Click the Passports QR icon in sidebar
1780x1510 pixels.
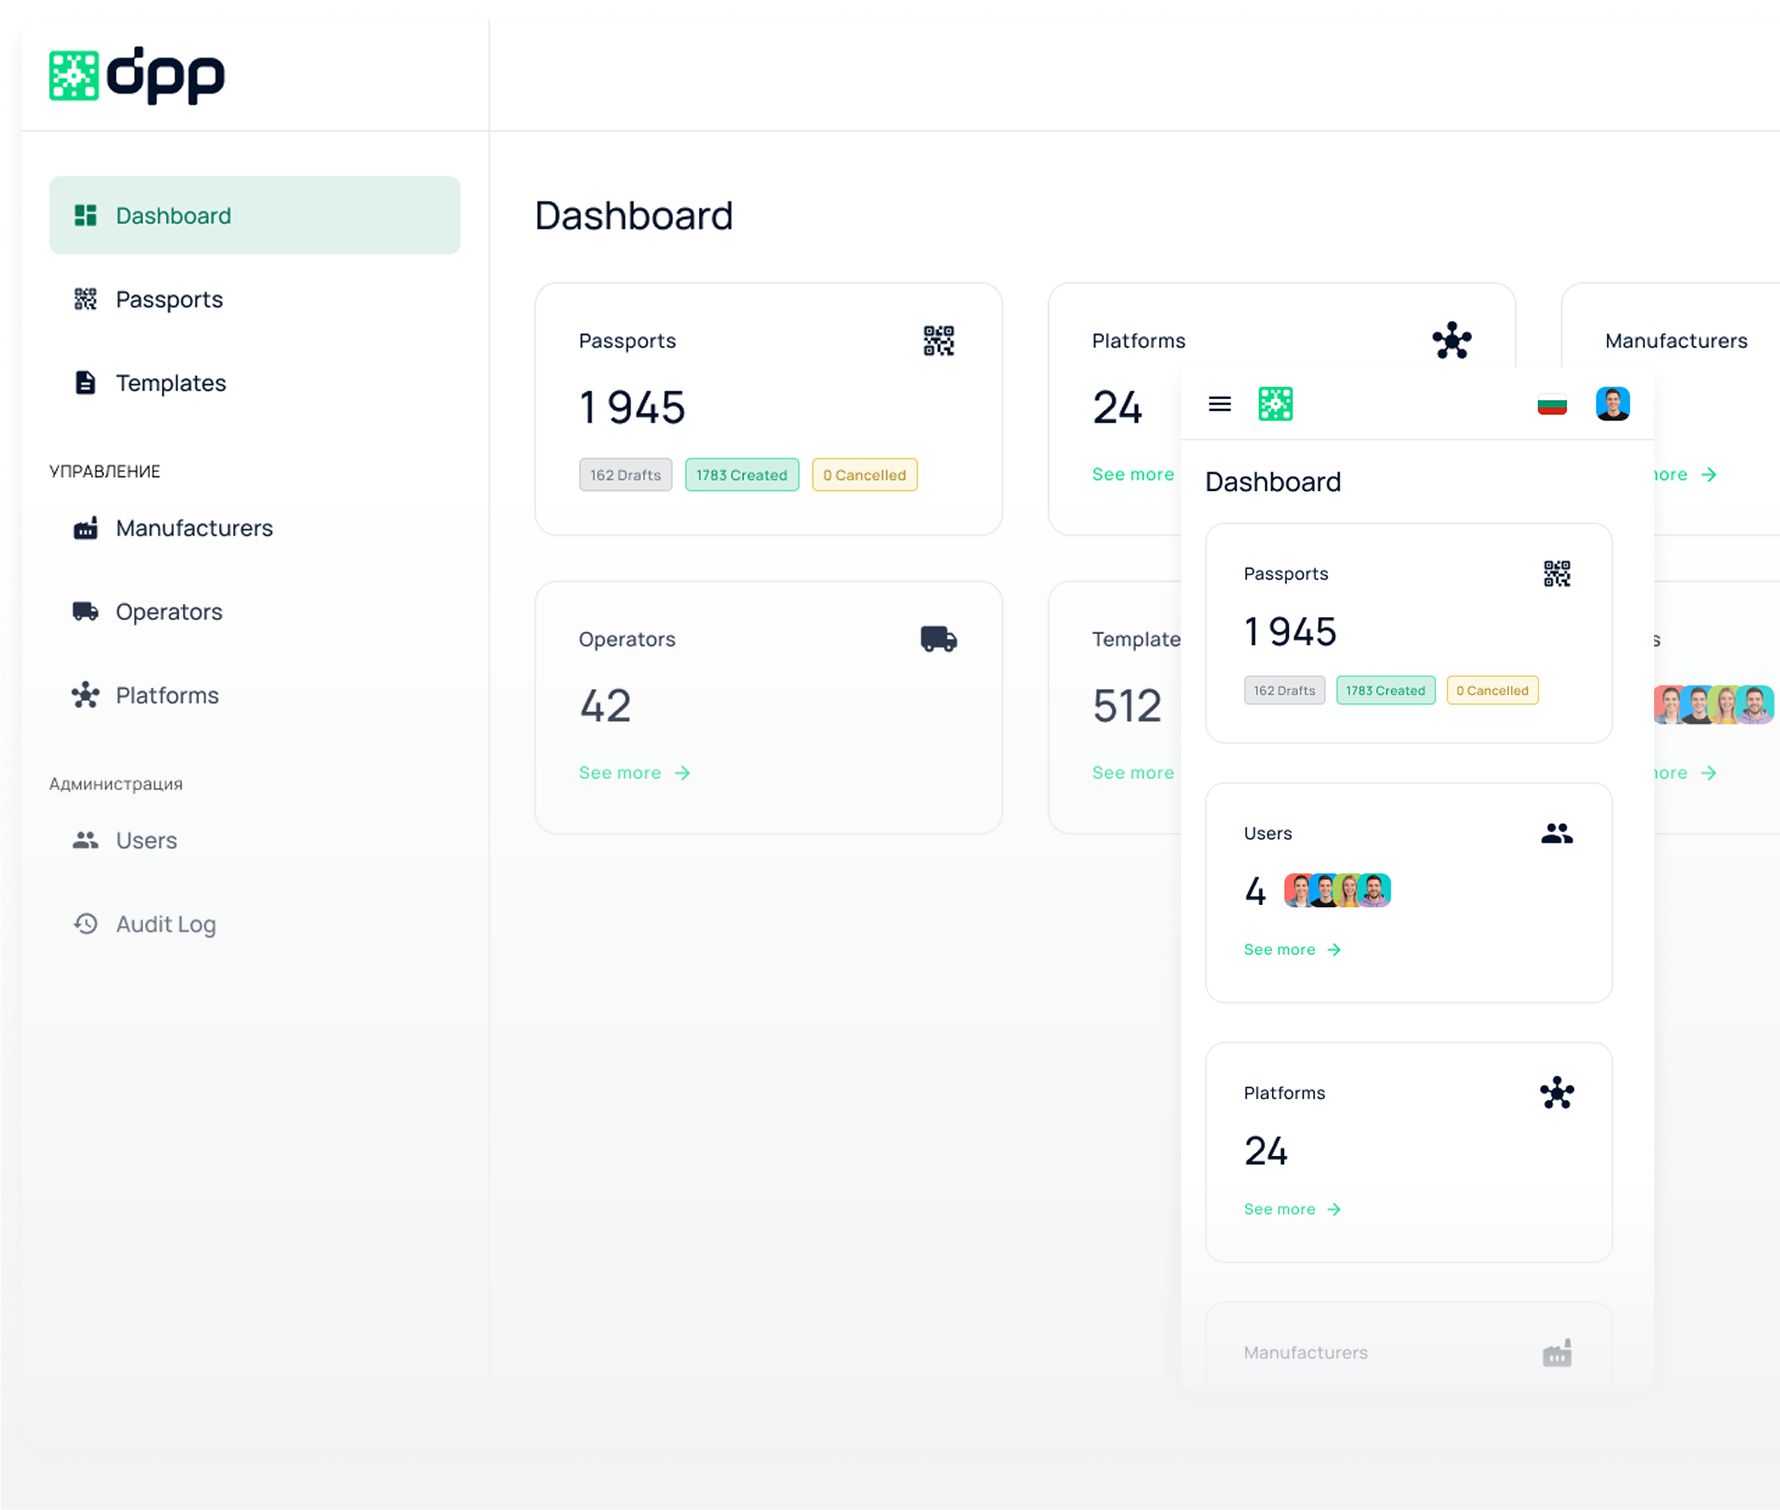86,299
